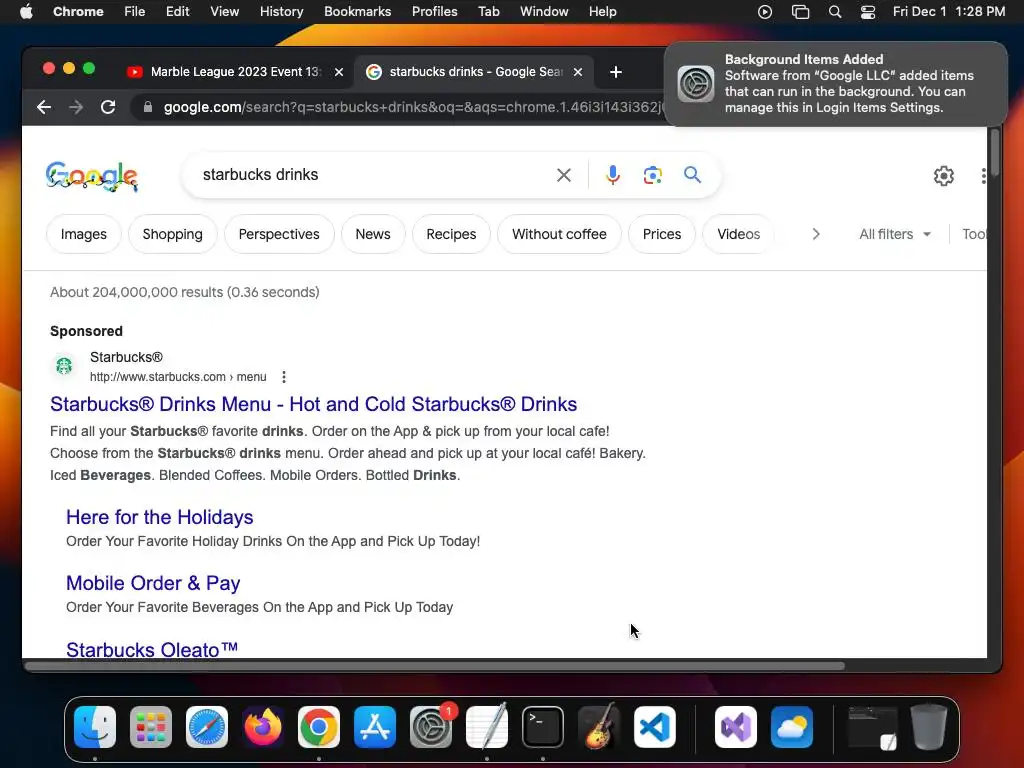Open the Profiles menu
Screen dimensions: 1024x768
point(434,12)
